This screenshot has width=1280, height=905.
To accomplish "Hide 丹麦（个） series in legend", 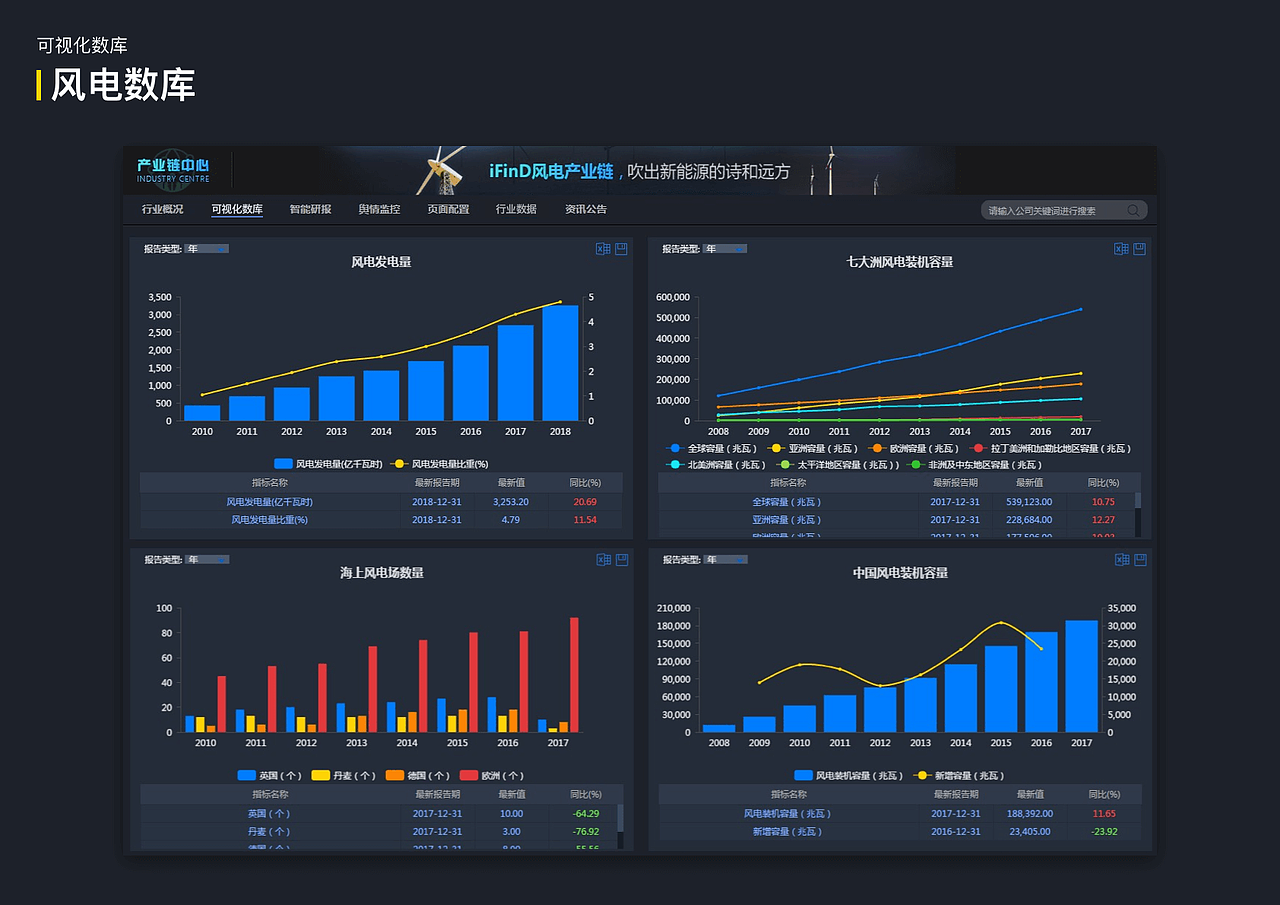I will coord(344,775).
